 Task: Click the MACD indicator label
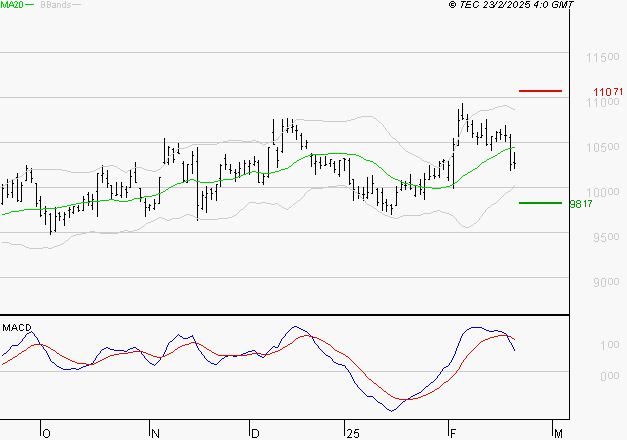tap(17, 328)
